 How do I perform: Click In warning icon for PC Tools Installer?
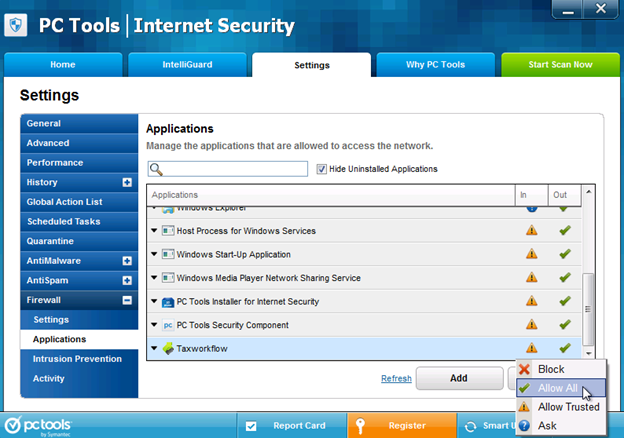click(x=532, y=301)
